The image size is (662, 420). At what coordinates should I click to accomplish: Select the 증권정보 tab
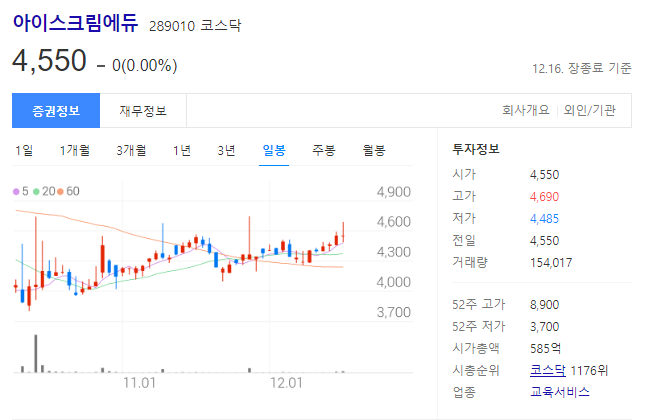[x=56, y=111]
